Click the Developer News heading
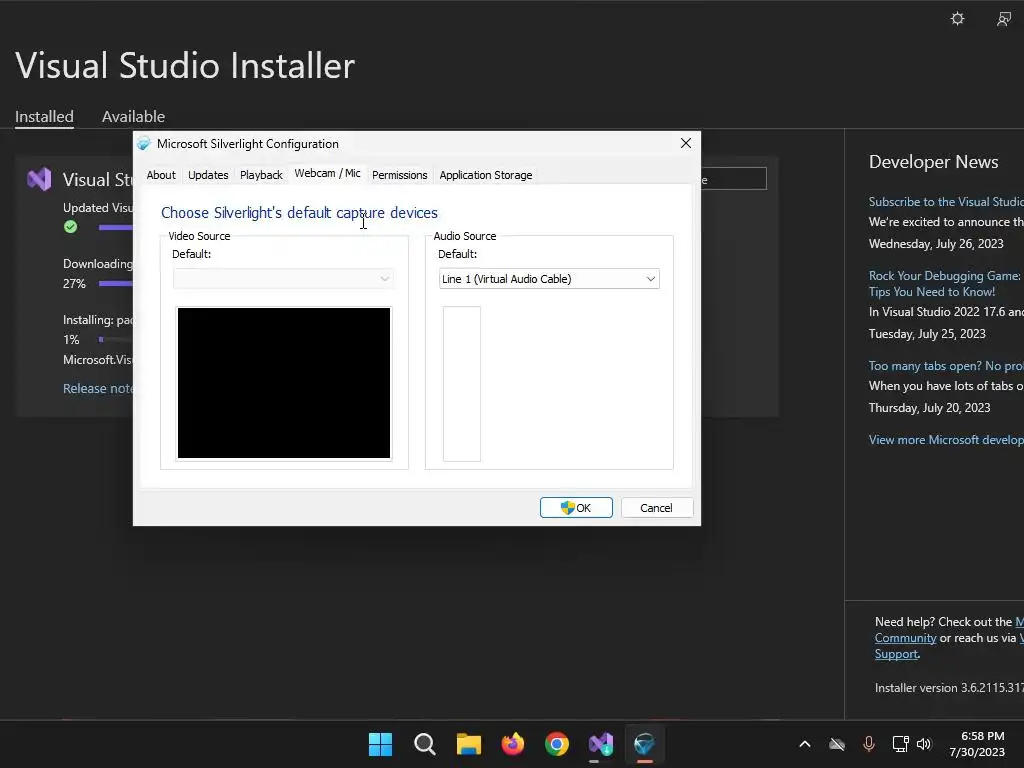 (x=933, y=162)
